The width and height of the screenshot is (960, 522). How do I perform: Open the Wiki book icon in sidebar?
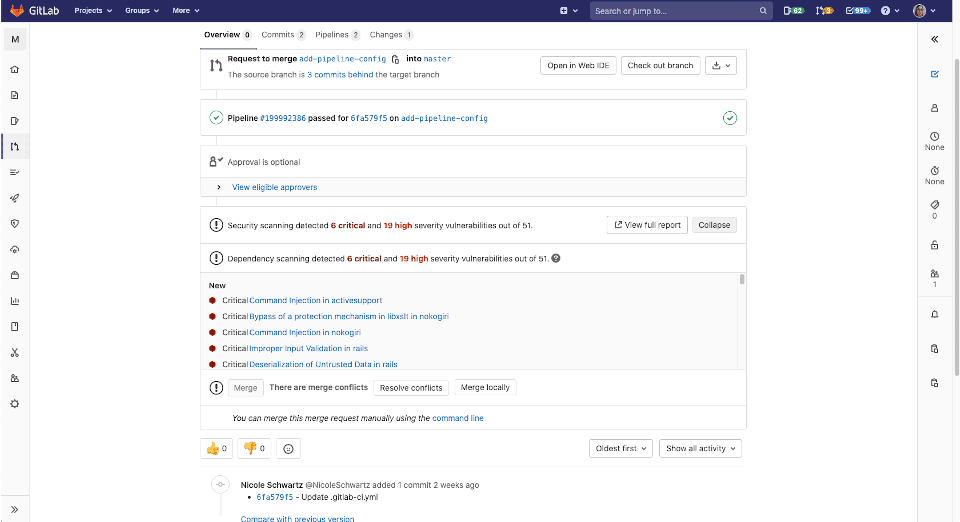click(15, 326)
